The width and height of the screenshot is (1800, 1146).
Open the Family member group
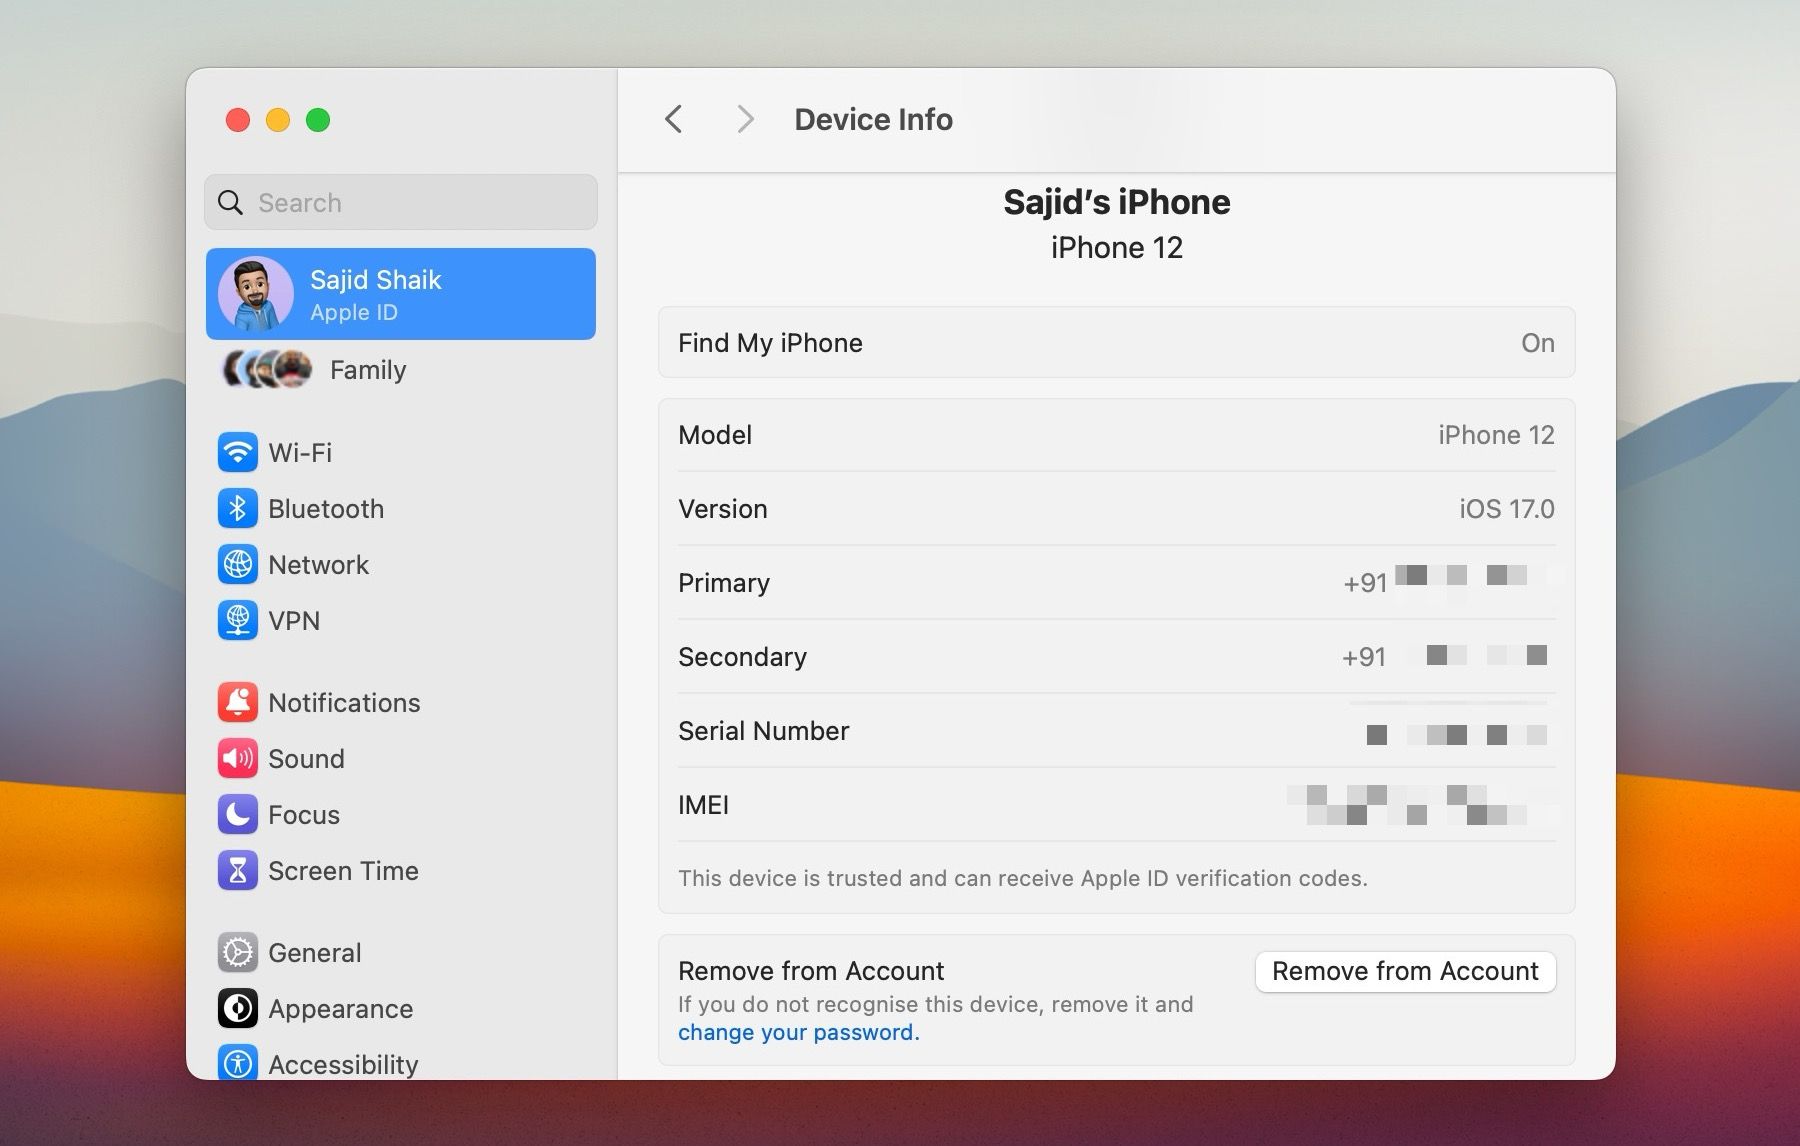367,370
